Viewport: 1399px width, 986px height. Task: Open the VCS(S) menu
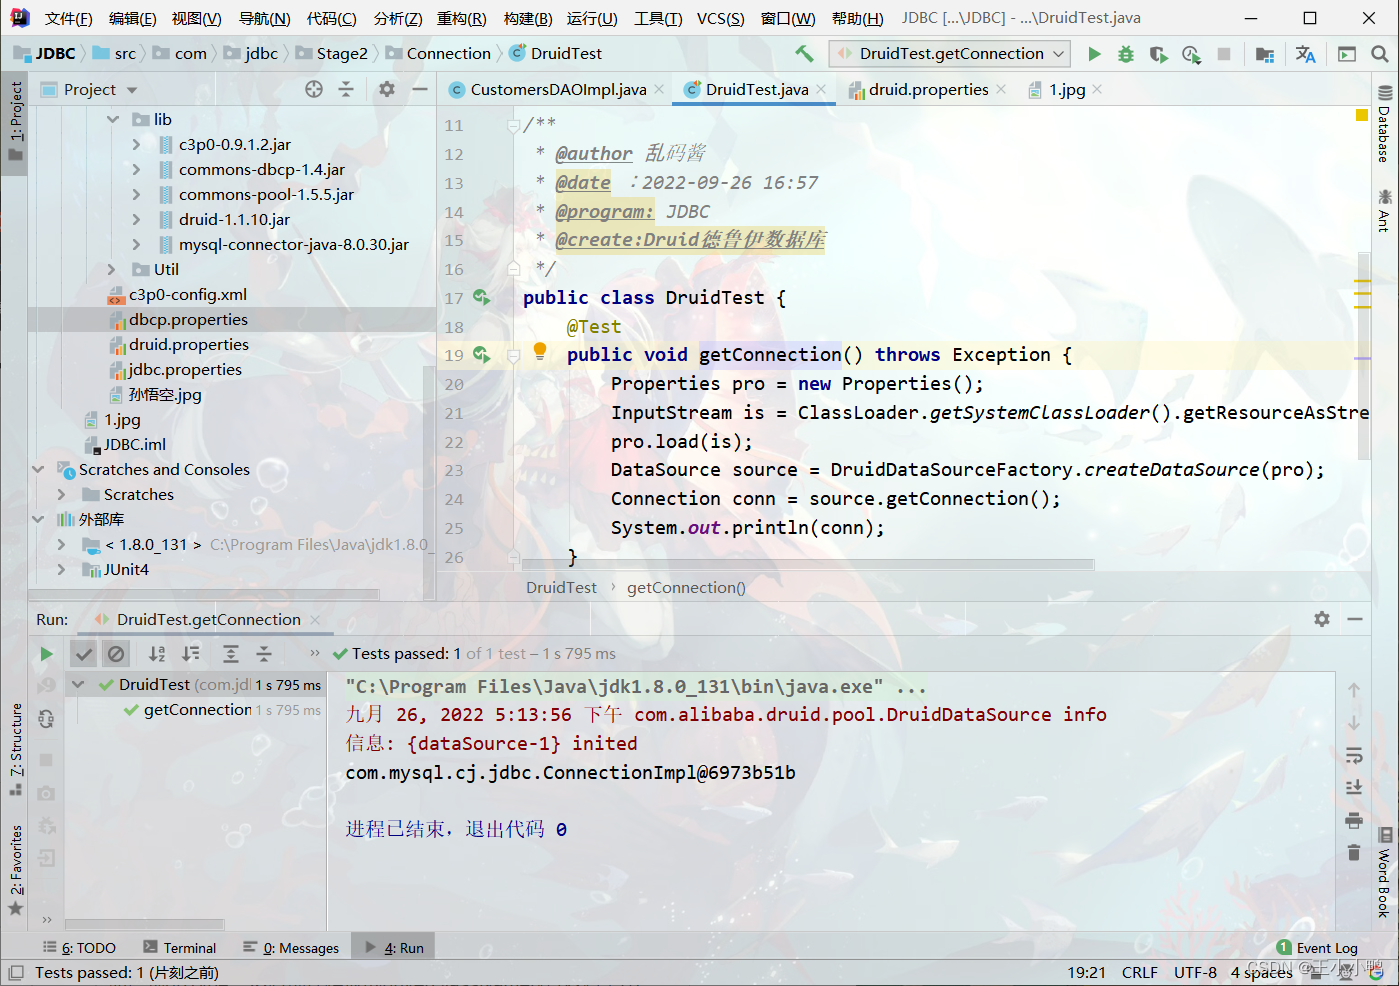(721, 18)
